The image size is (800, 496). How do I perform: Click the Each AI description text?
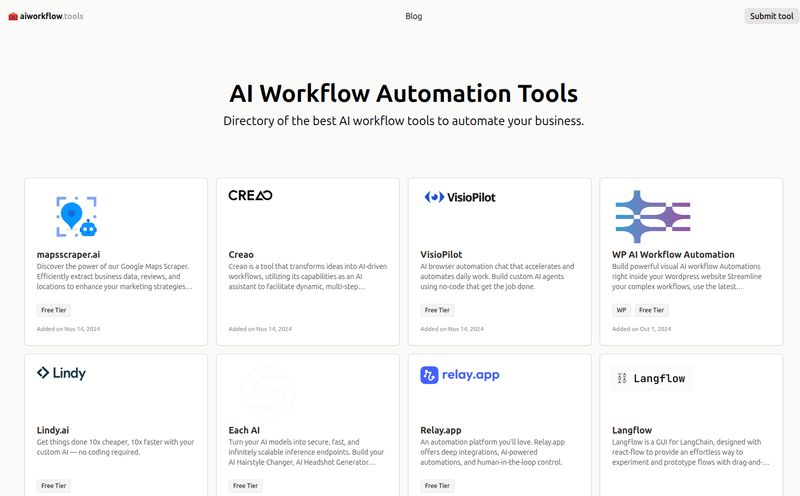coord(306,452)
